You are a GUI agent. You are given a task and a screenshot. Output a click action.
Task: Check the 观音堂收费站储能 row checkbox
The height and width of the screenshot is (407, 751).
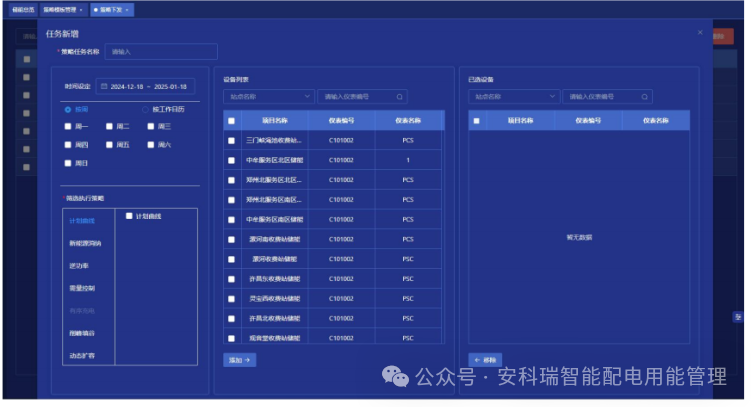pos(231,339)
